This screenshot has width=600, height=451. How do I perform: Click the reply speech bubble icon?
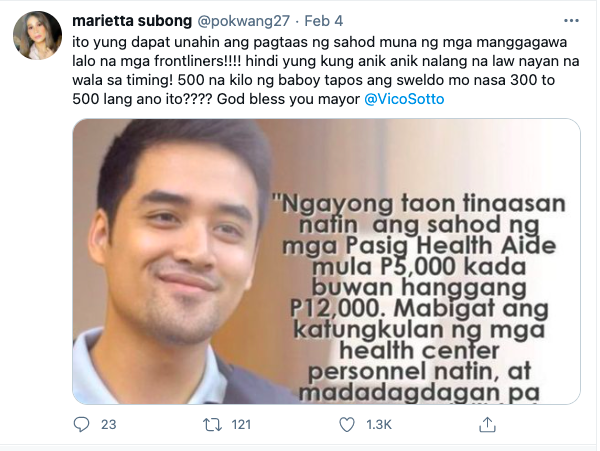[81, 425]
